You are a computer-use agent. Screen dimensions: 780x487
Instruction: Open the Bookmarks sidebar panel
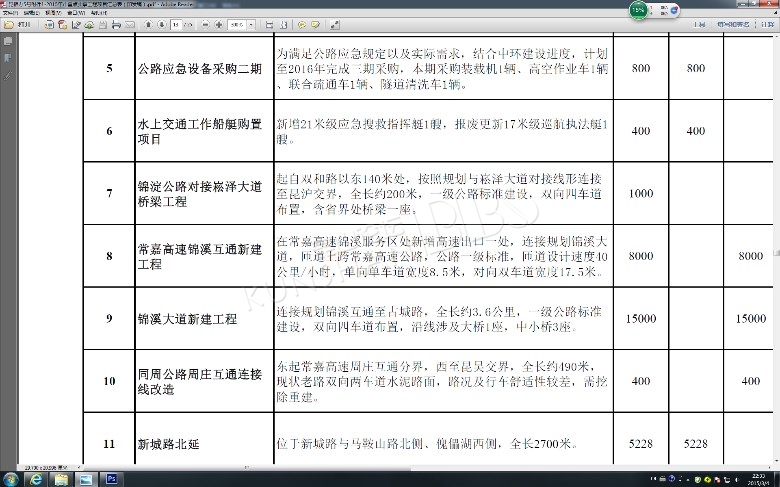pos(8,58)
